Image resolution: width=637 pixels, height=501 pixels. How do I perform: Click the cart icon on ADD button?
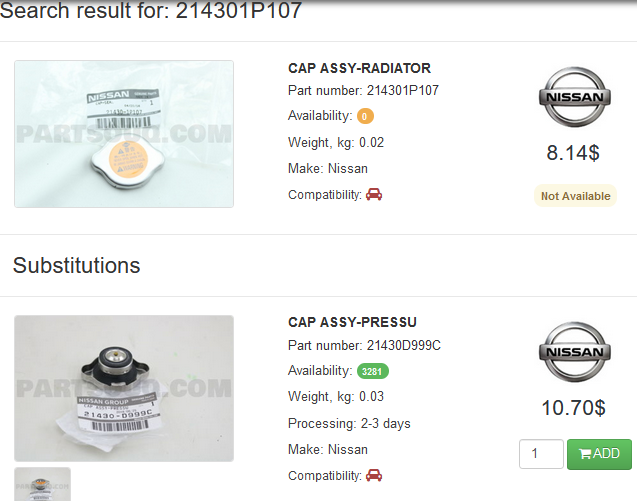click(585, 453)
